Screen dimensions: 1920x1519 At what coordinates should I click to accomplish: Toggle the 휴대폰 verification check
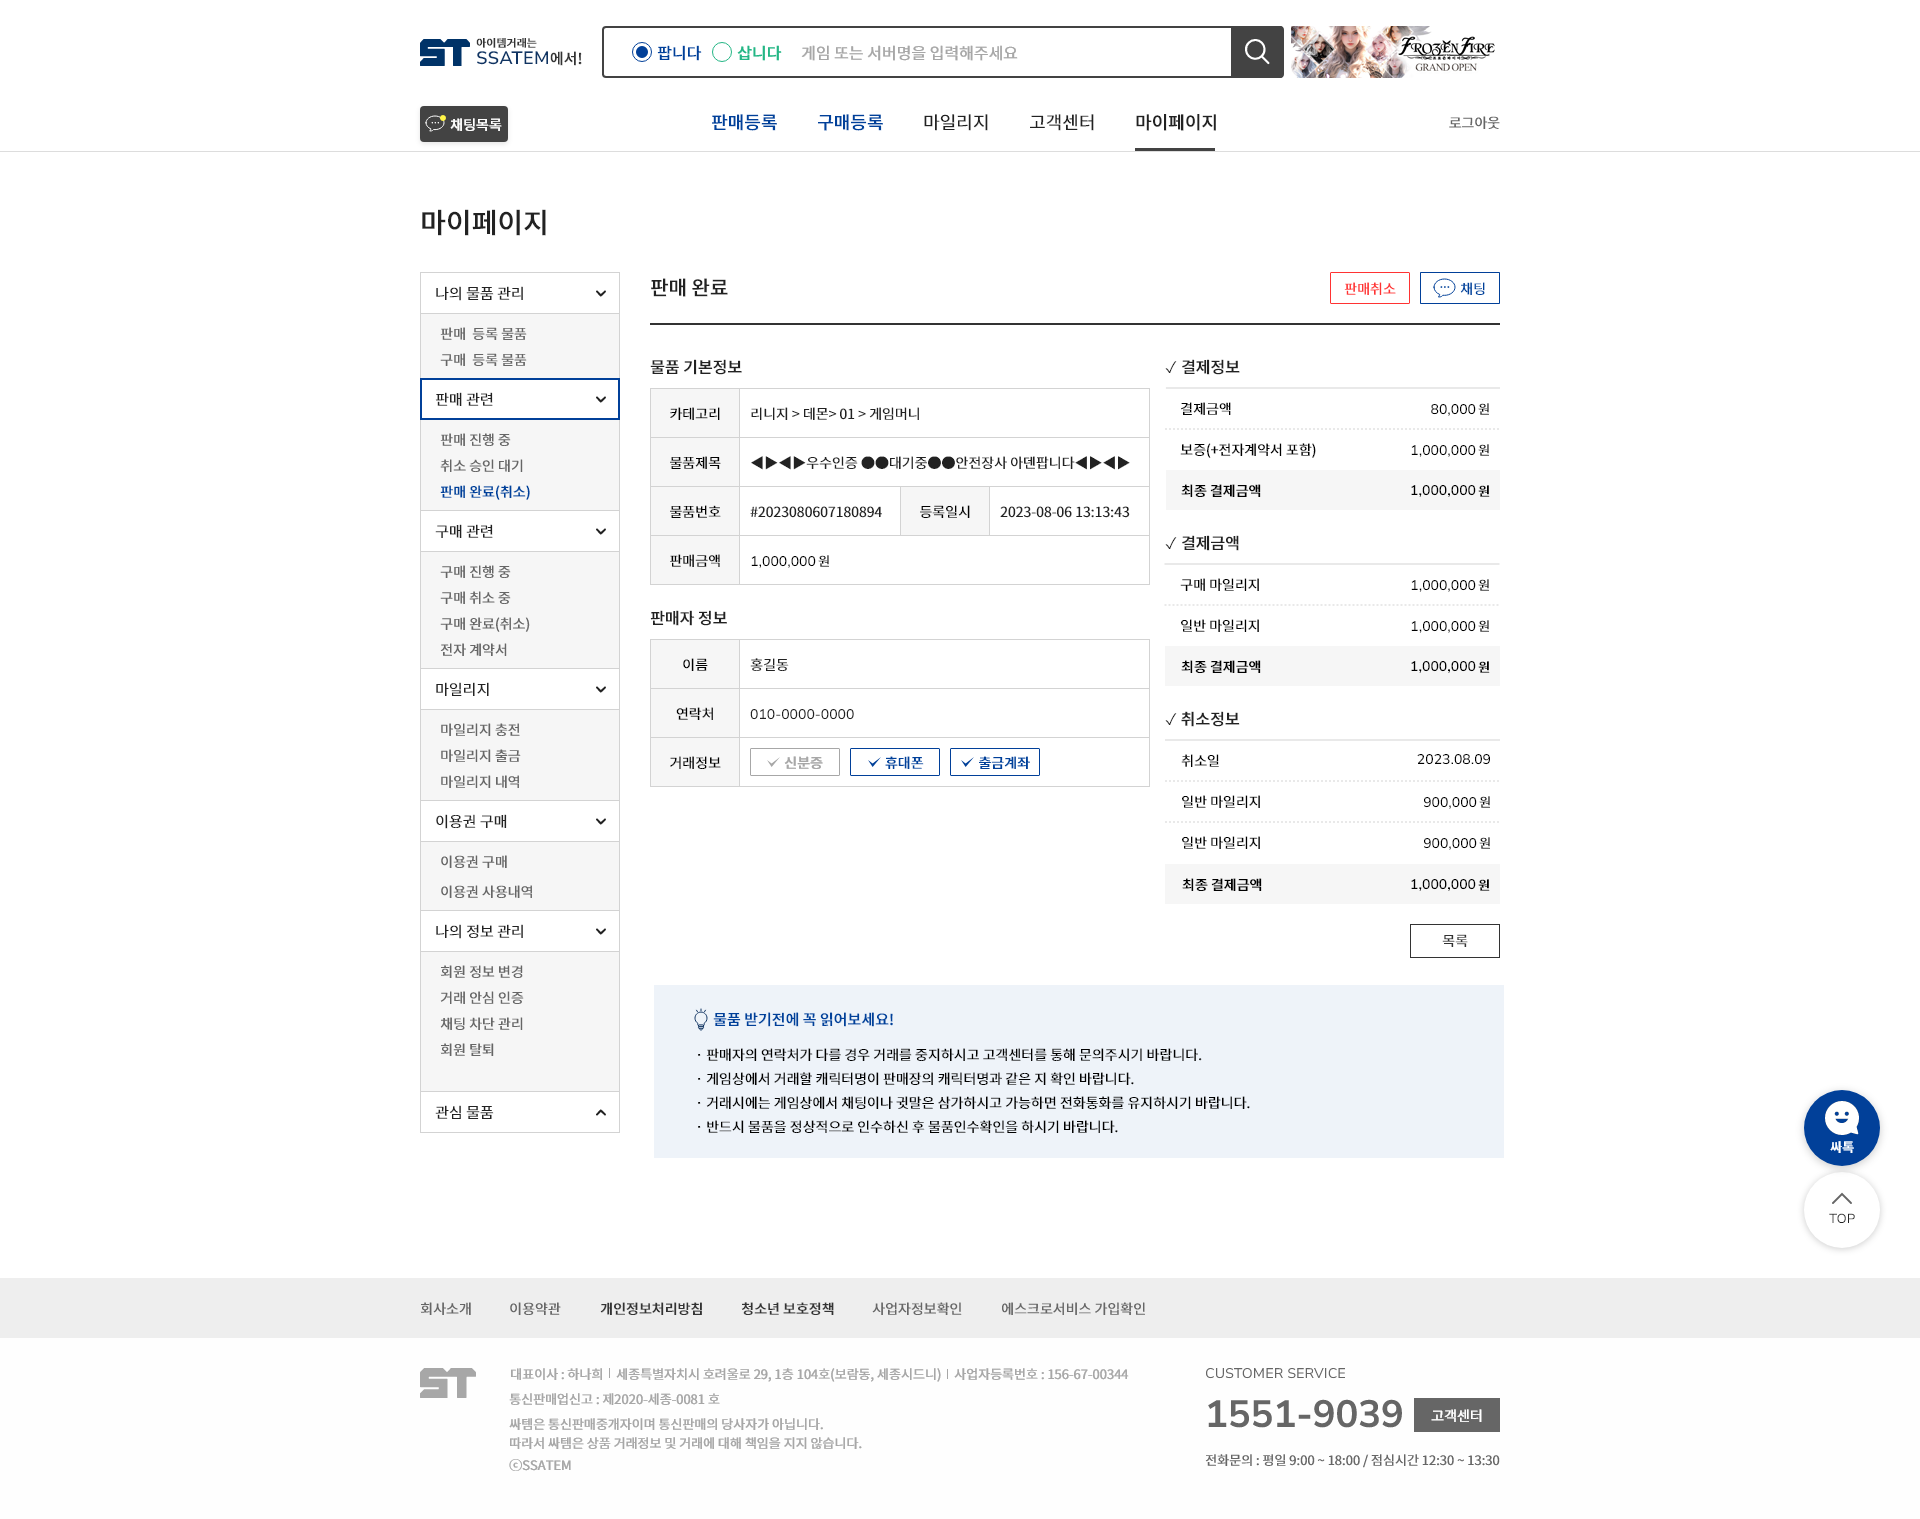click(895, 762)
